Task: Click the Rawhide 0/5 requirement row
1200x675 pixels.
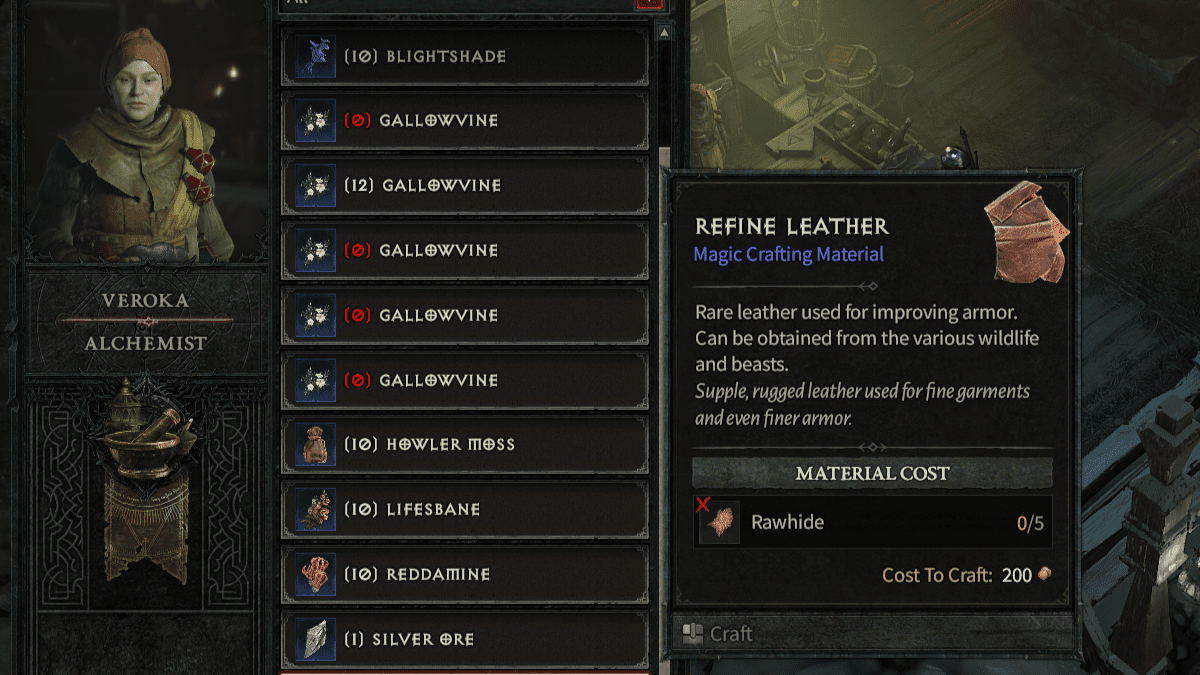Action: pos(872,522)
